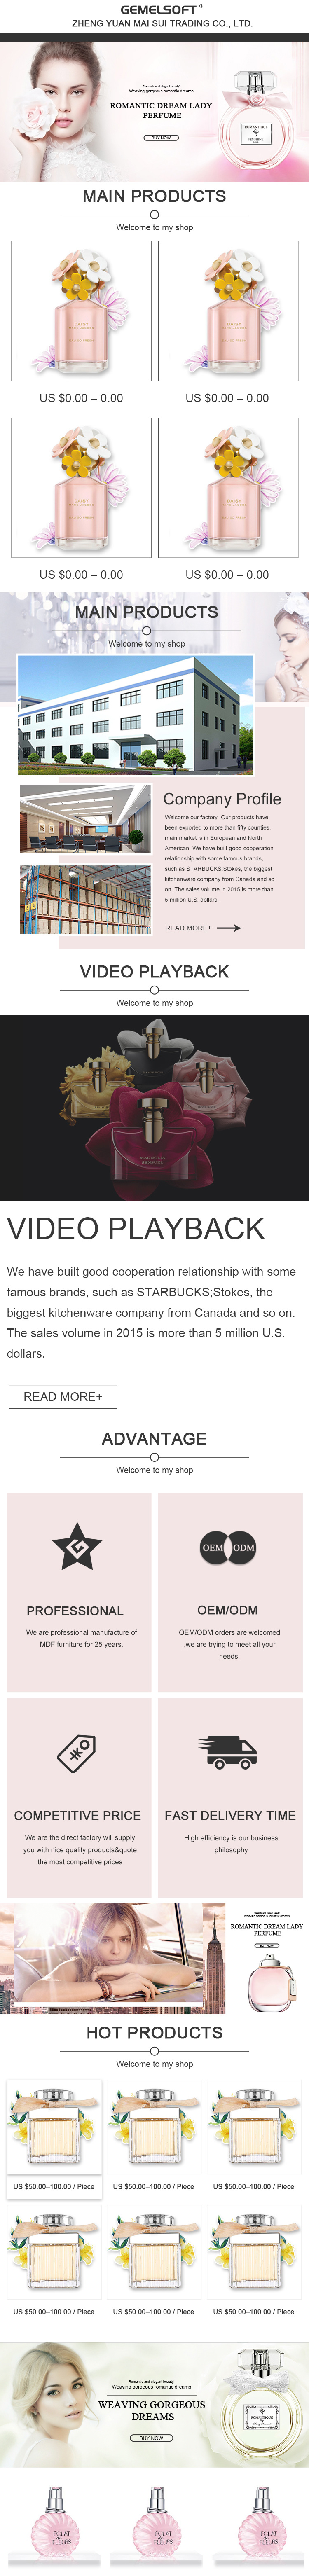
Task: Open the first hot product perfume thumbnail
Action: click(54, 2127)
